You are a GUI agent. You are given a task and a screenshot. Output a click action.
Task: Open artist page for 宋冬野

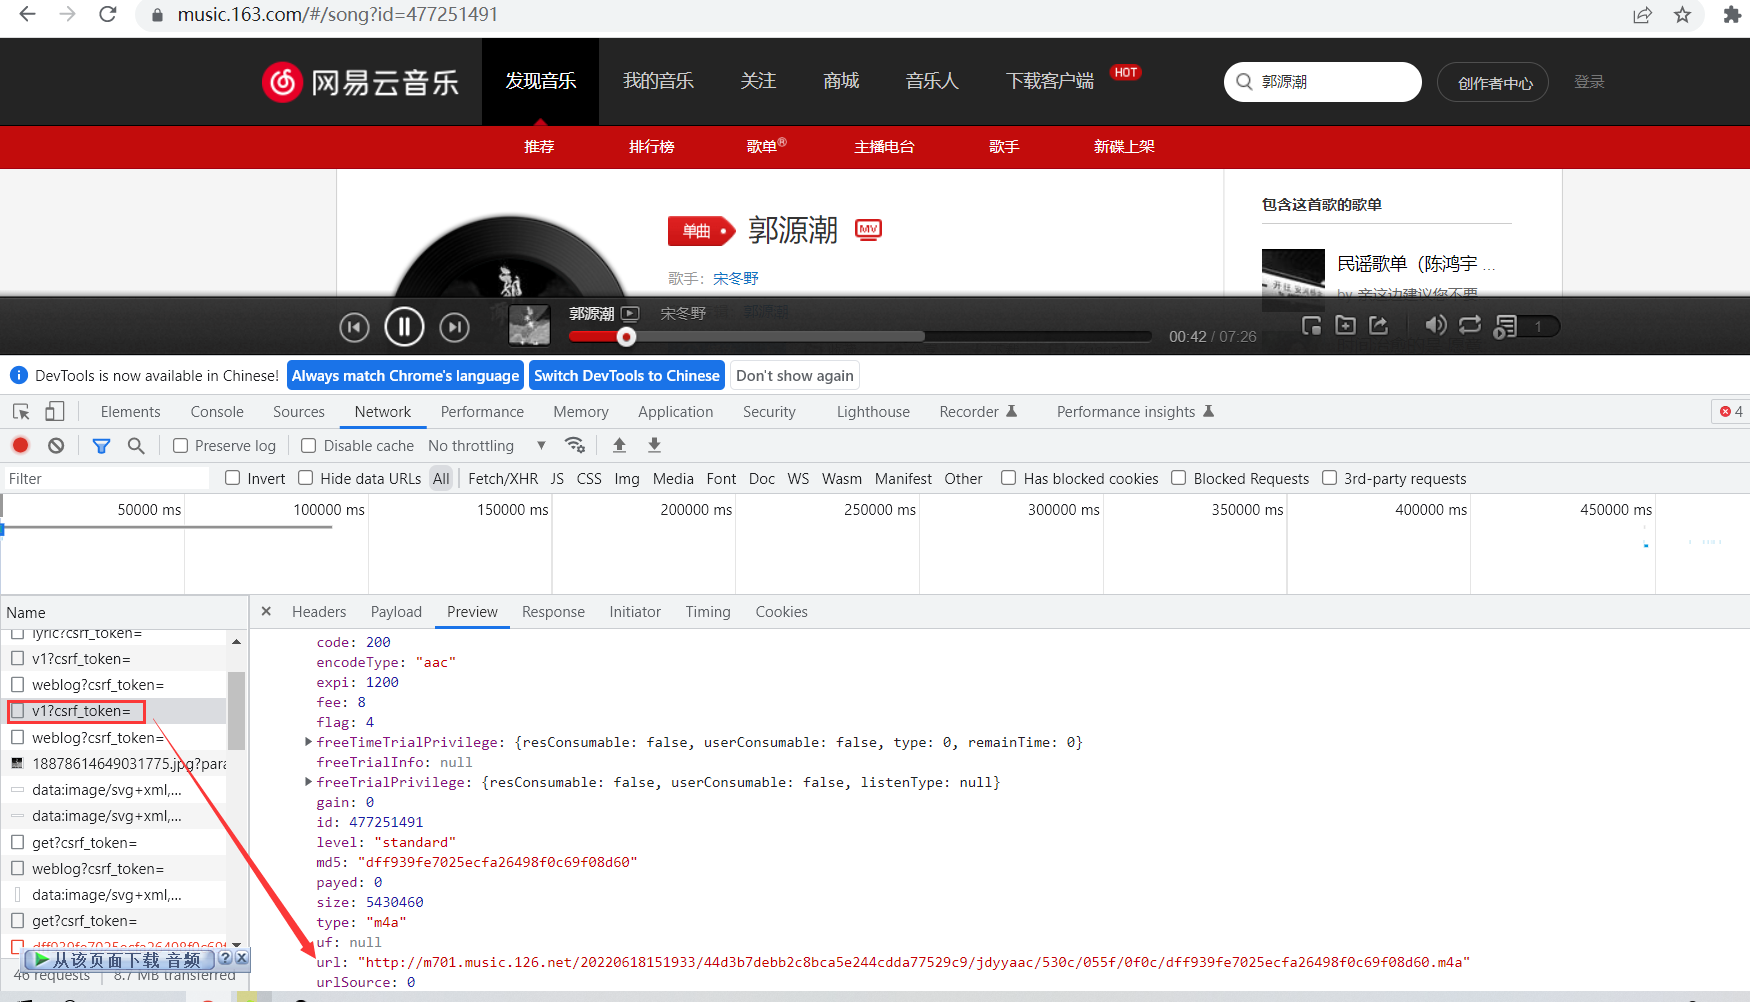click(x=735, y=278)
